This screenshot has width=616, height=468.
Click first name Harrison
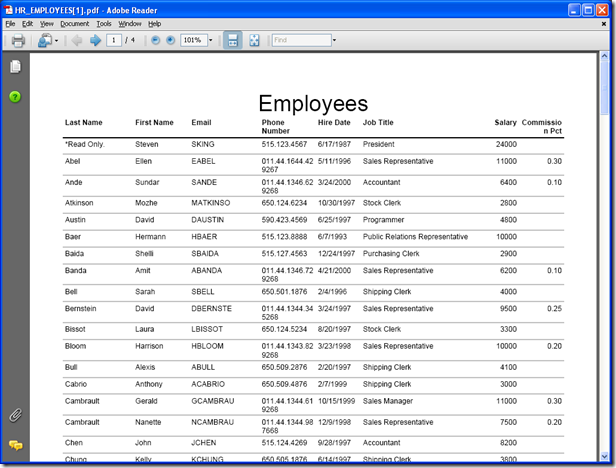[x=149, y=346]
